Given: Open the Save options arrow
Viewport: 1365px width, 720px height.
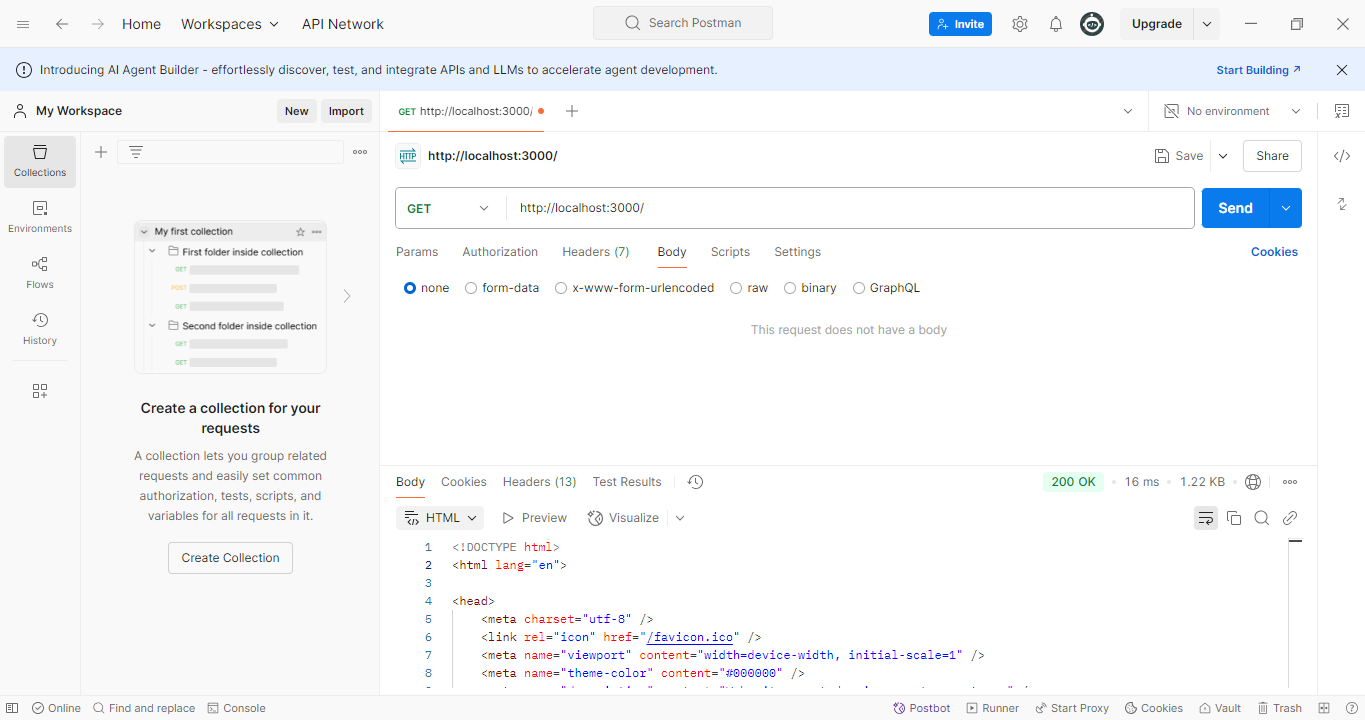Looking at the screenshot, I should pos(1223,156).
